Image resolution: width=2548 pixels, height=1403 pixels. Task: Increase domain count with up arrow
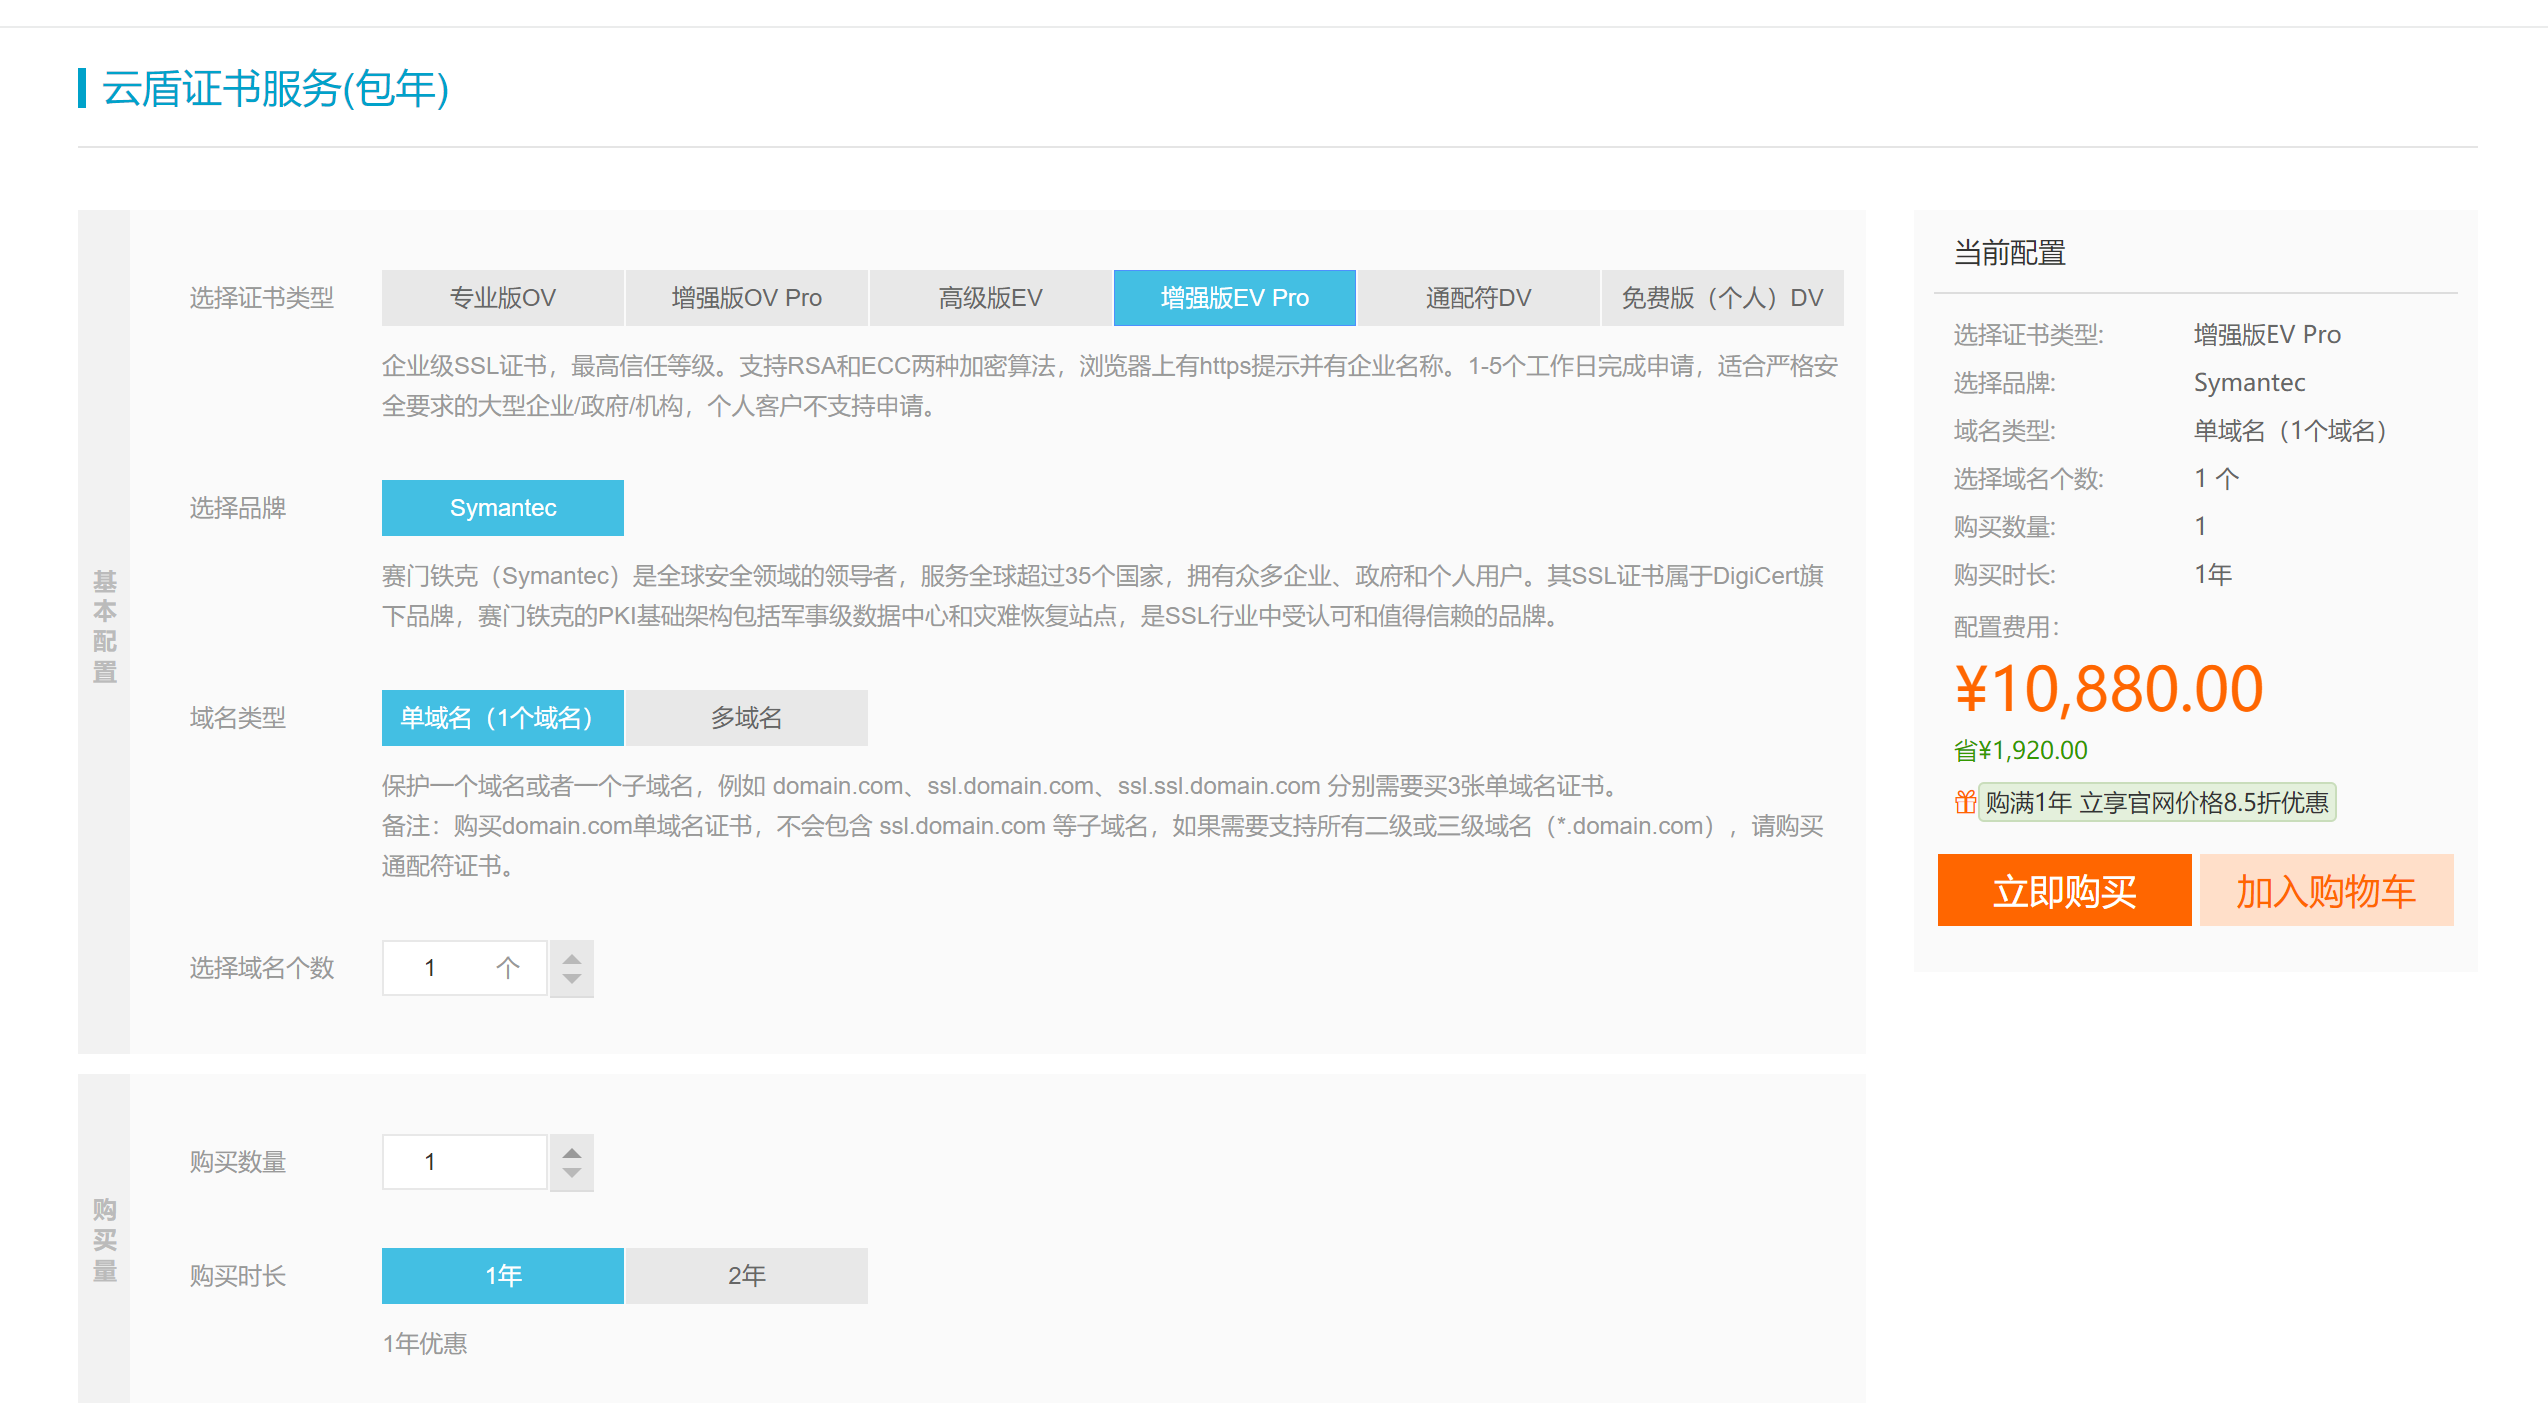(571, 958)
